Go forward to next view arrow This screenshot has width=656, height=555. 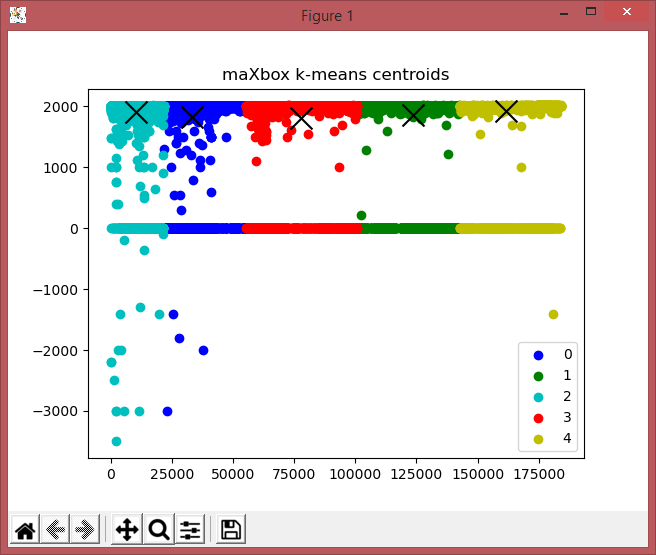click(x=85, y=530)
